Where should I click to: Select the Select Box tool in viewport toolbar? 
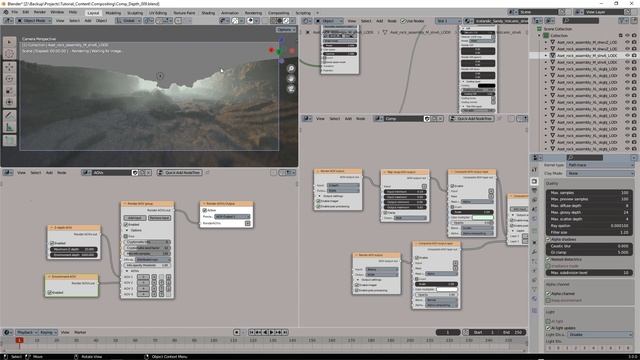click(10, 42)
